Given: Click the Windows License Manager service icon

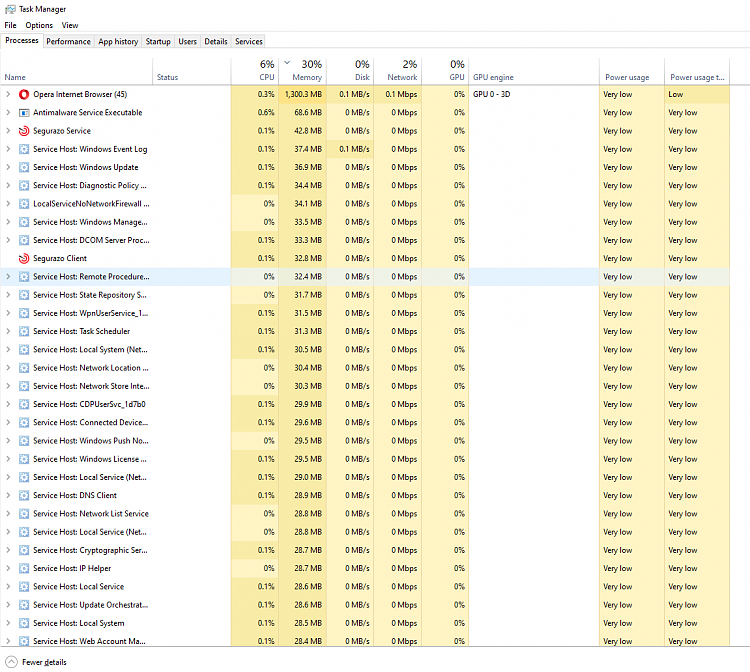Looking at the screenshot, I should pos(24,459).
